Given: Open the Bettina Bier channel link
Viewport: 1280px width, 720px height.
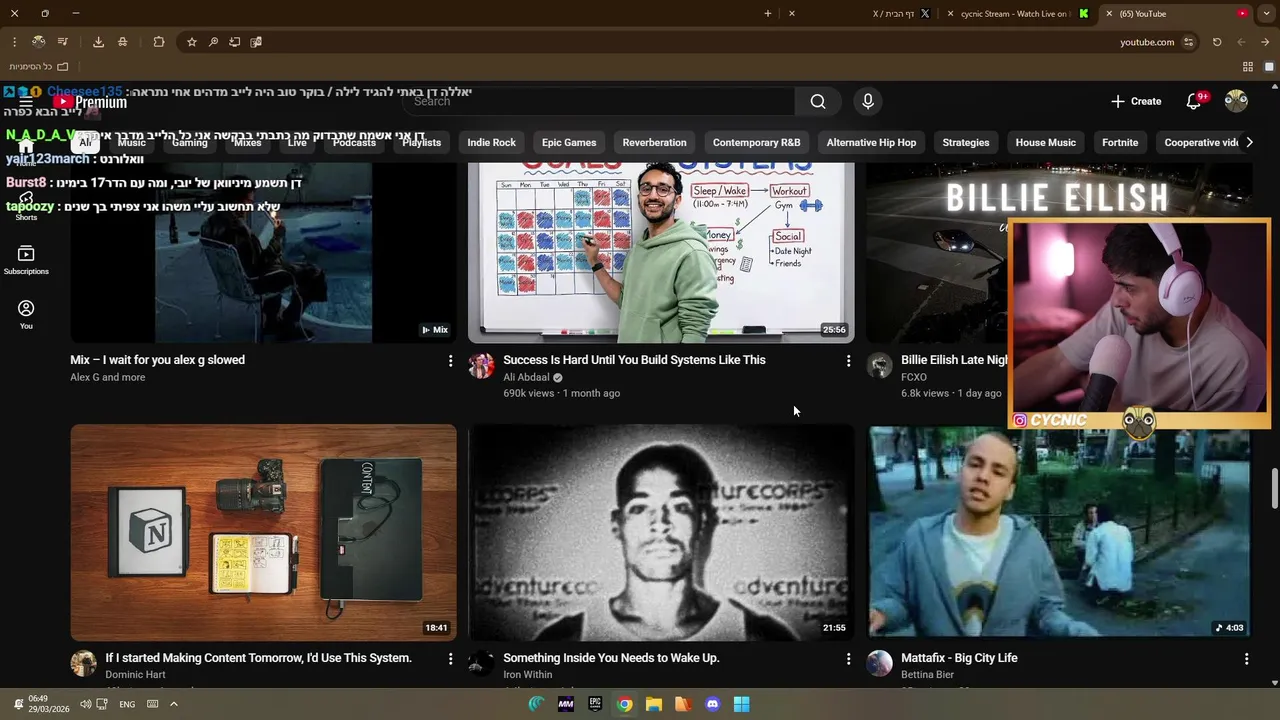Looking at the screenshot, I should point(927,675).
